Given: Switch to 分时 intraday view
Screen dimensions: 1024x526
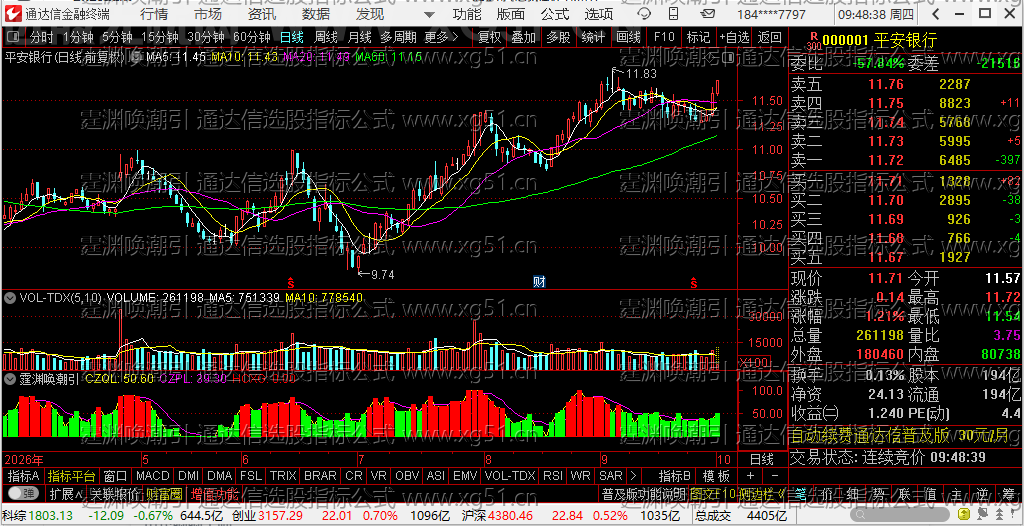Looking at the screenshot, I should coord(42,37).
